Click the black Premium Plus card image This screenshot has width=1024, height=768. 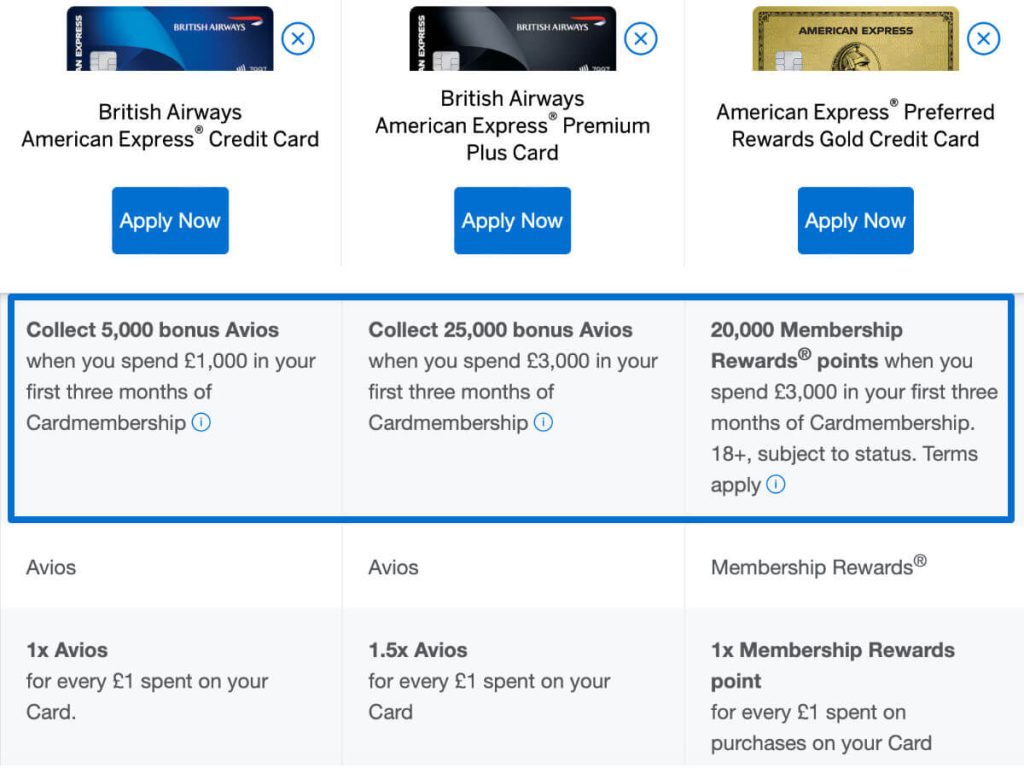(x=512, y=39)
